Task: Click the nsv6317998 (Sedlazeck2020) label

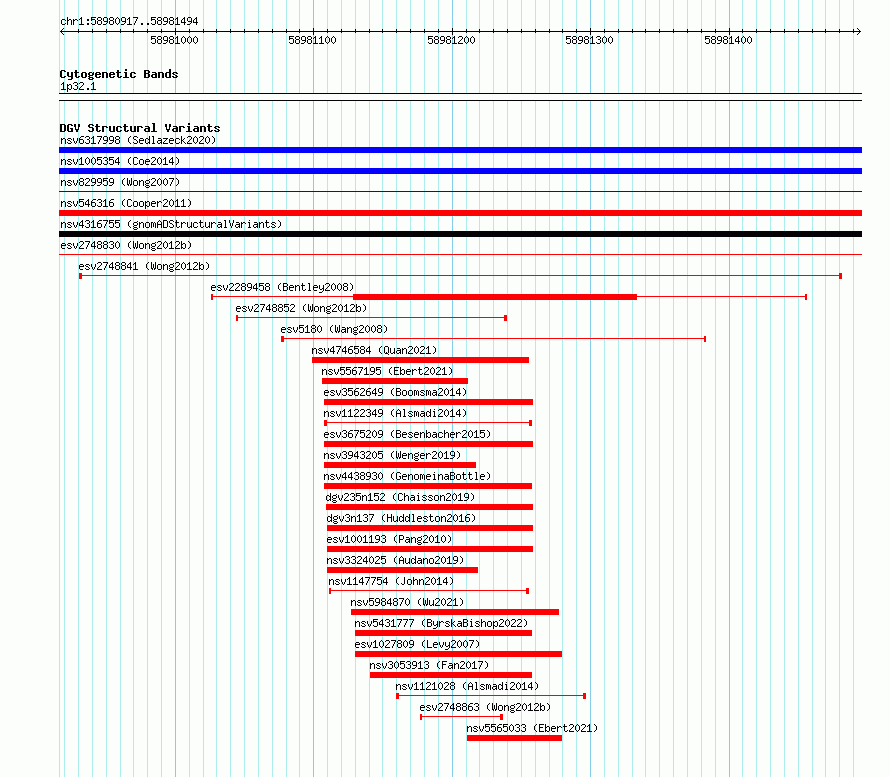Action: click(138, 140)
